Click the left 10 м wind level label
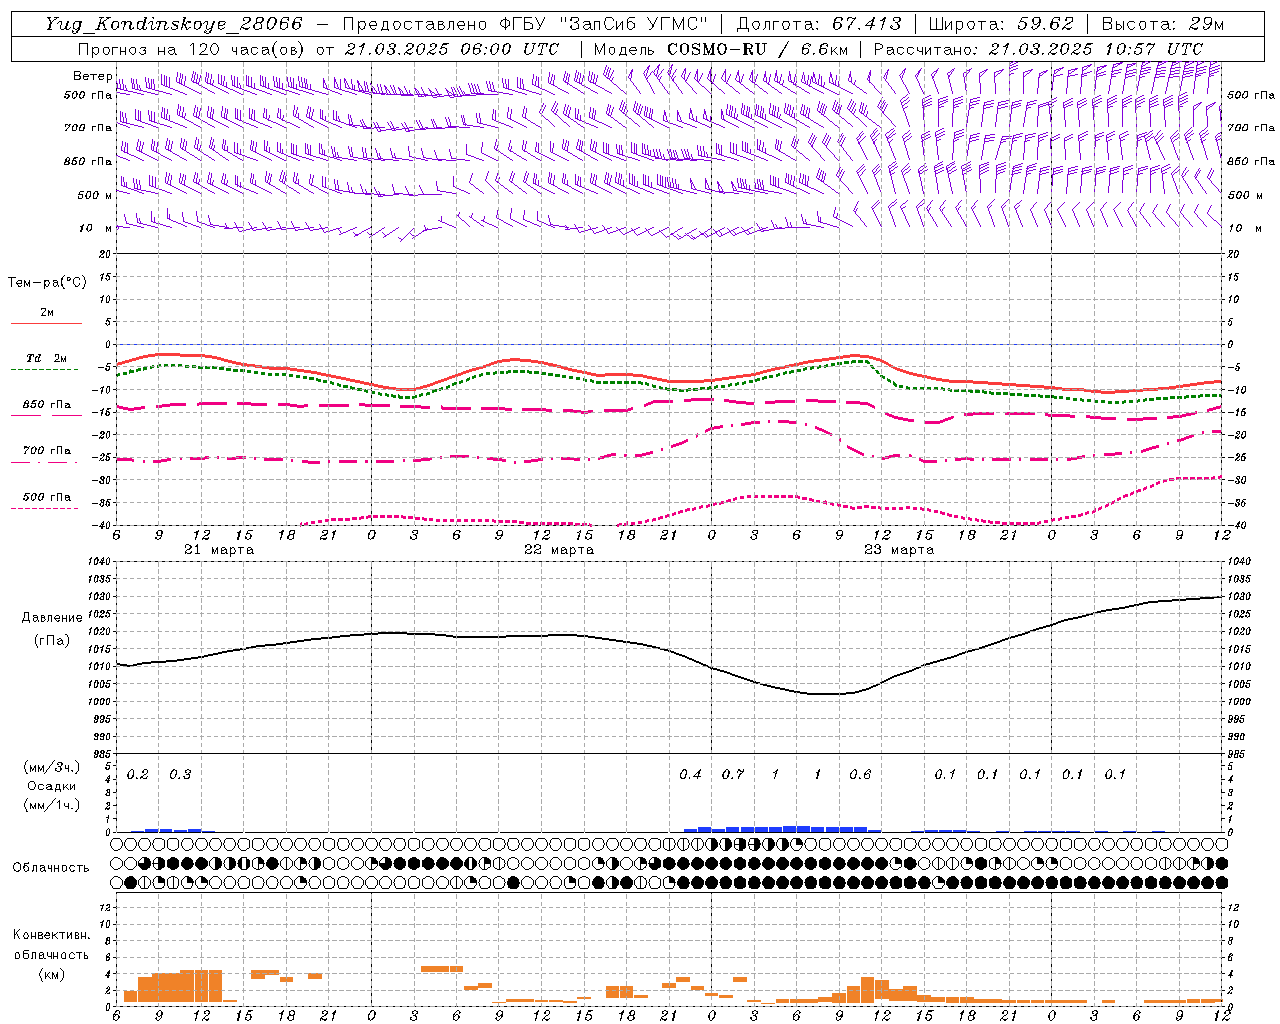 95,228
